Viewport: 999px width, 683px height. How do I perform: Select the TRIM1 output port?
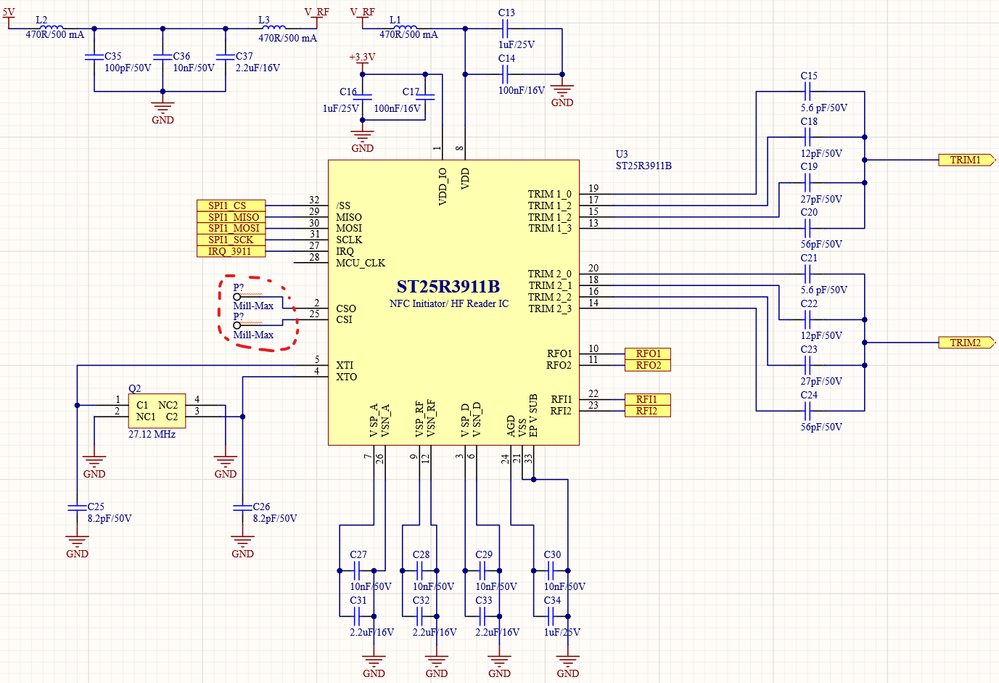coord(967,160)
